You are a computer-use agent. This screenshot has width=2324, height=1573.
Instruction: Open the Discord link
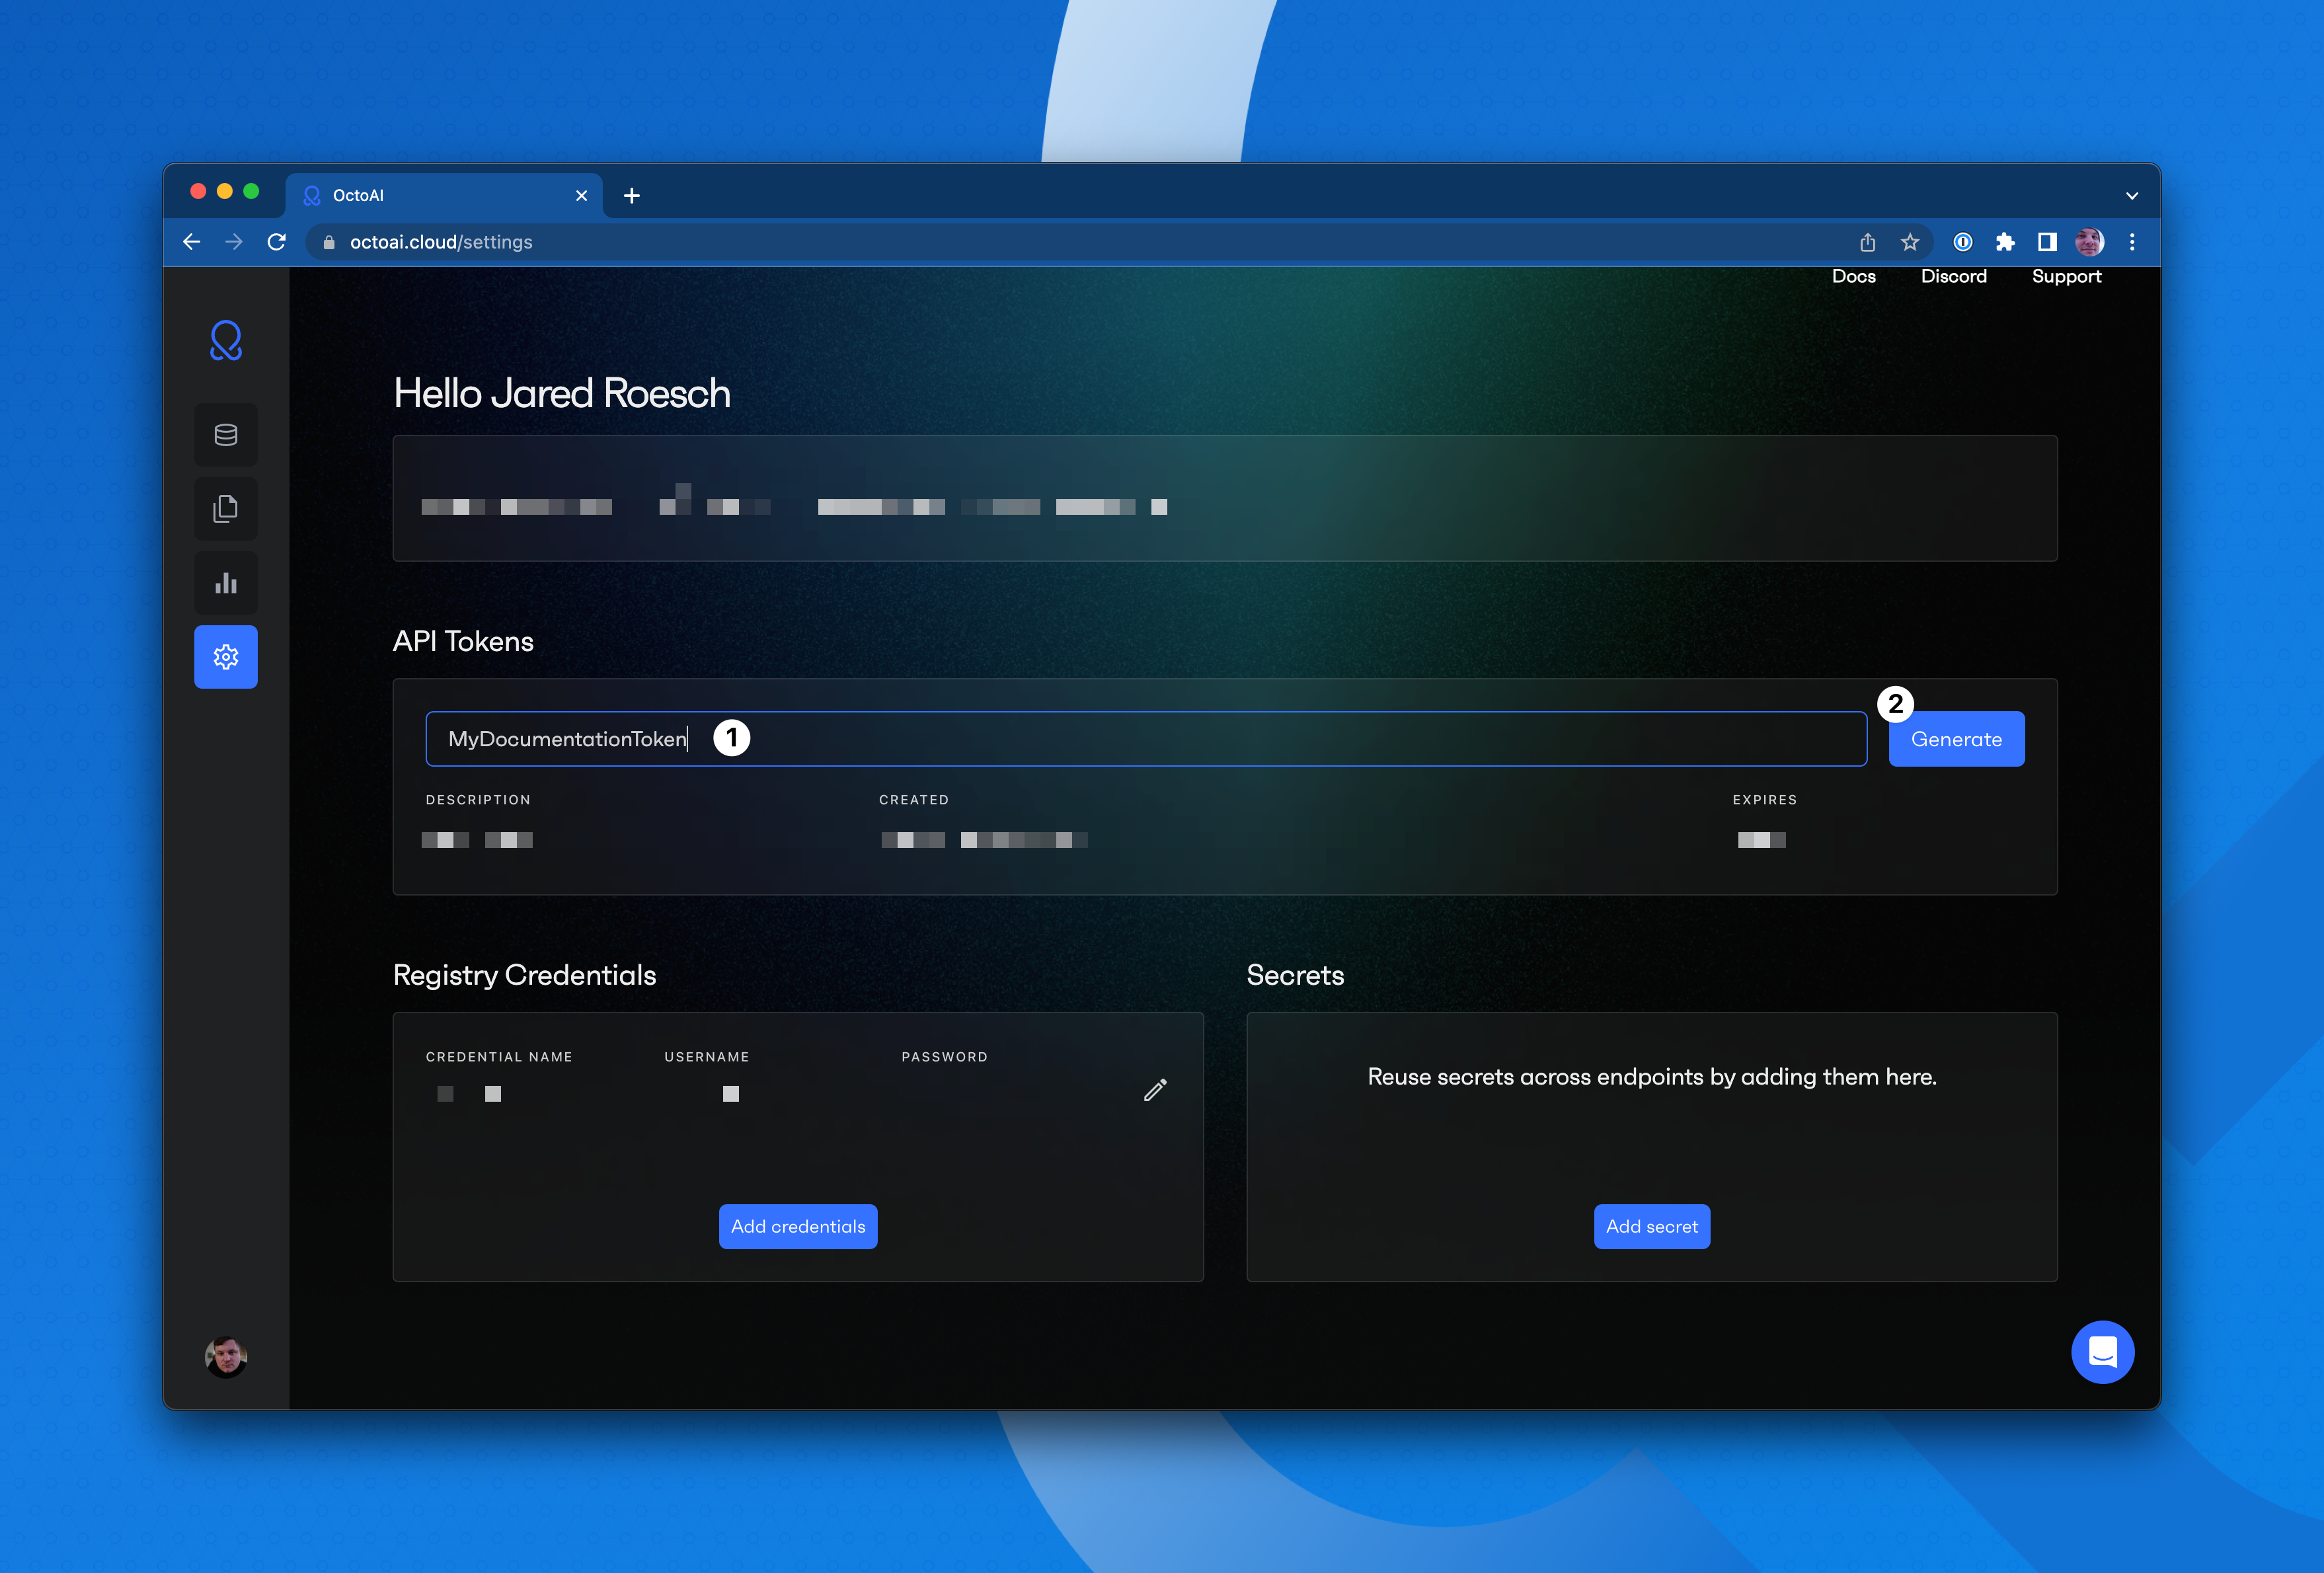[x=1953, y=277]
